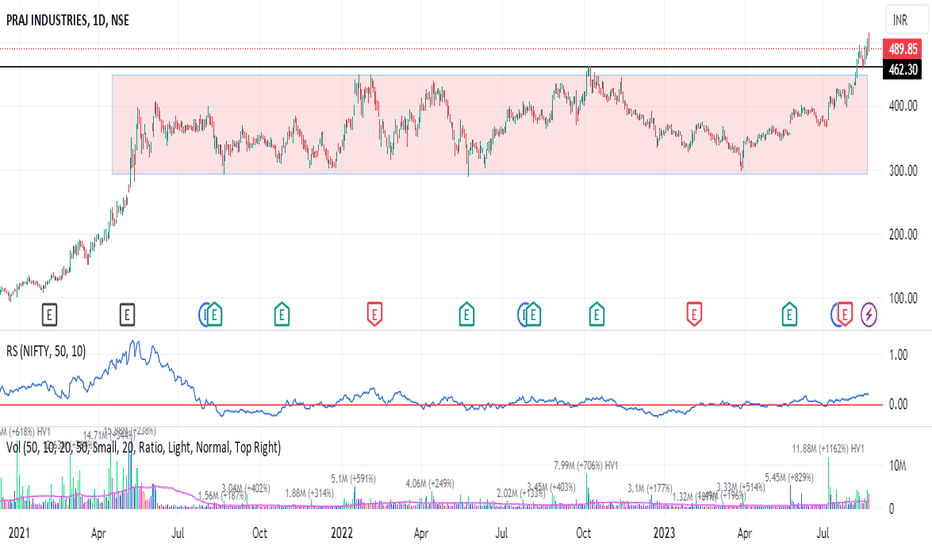
Task: Open the blue dividend marker for July 2023
Action: coord(835,315)
